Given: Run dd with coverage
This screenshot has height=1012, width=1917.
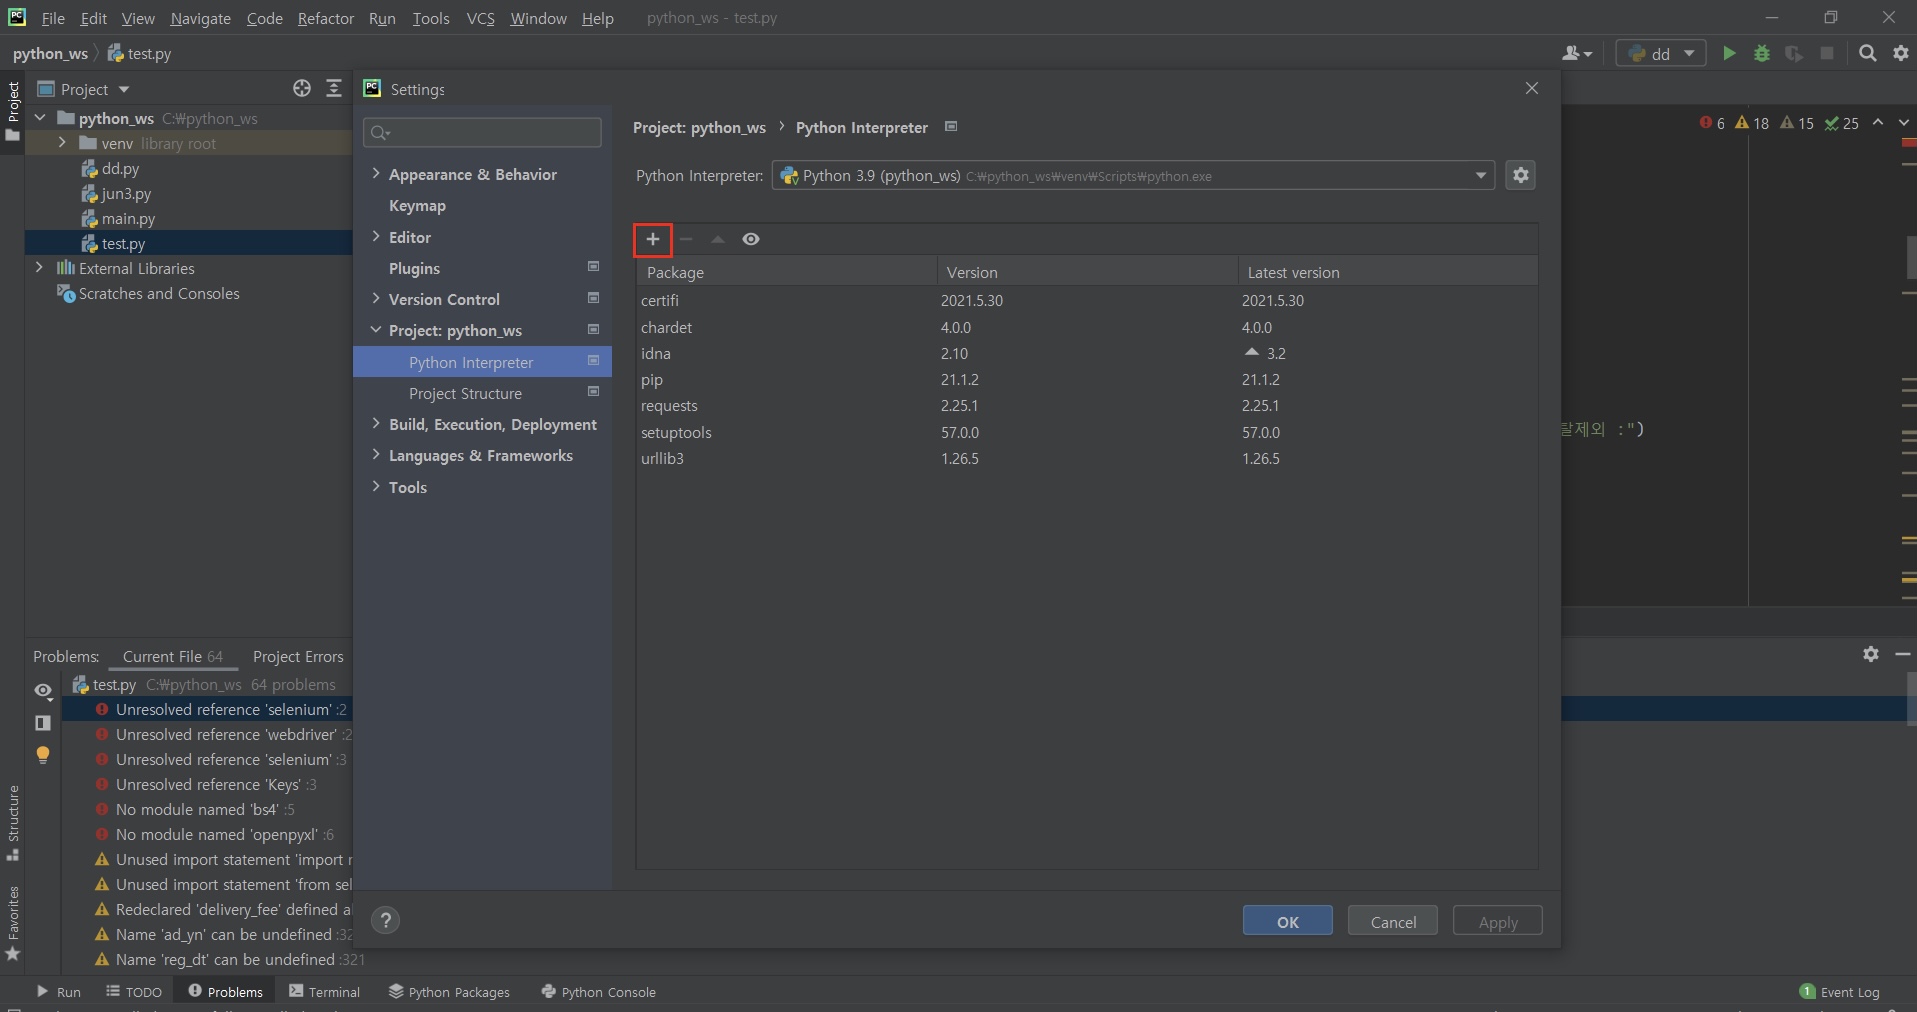Looking at the screenshot, I should click(x=1794, y=53).
